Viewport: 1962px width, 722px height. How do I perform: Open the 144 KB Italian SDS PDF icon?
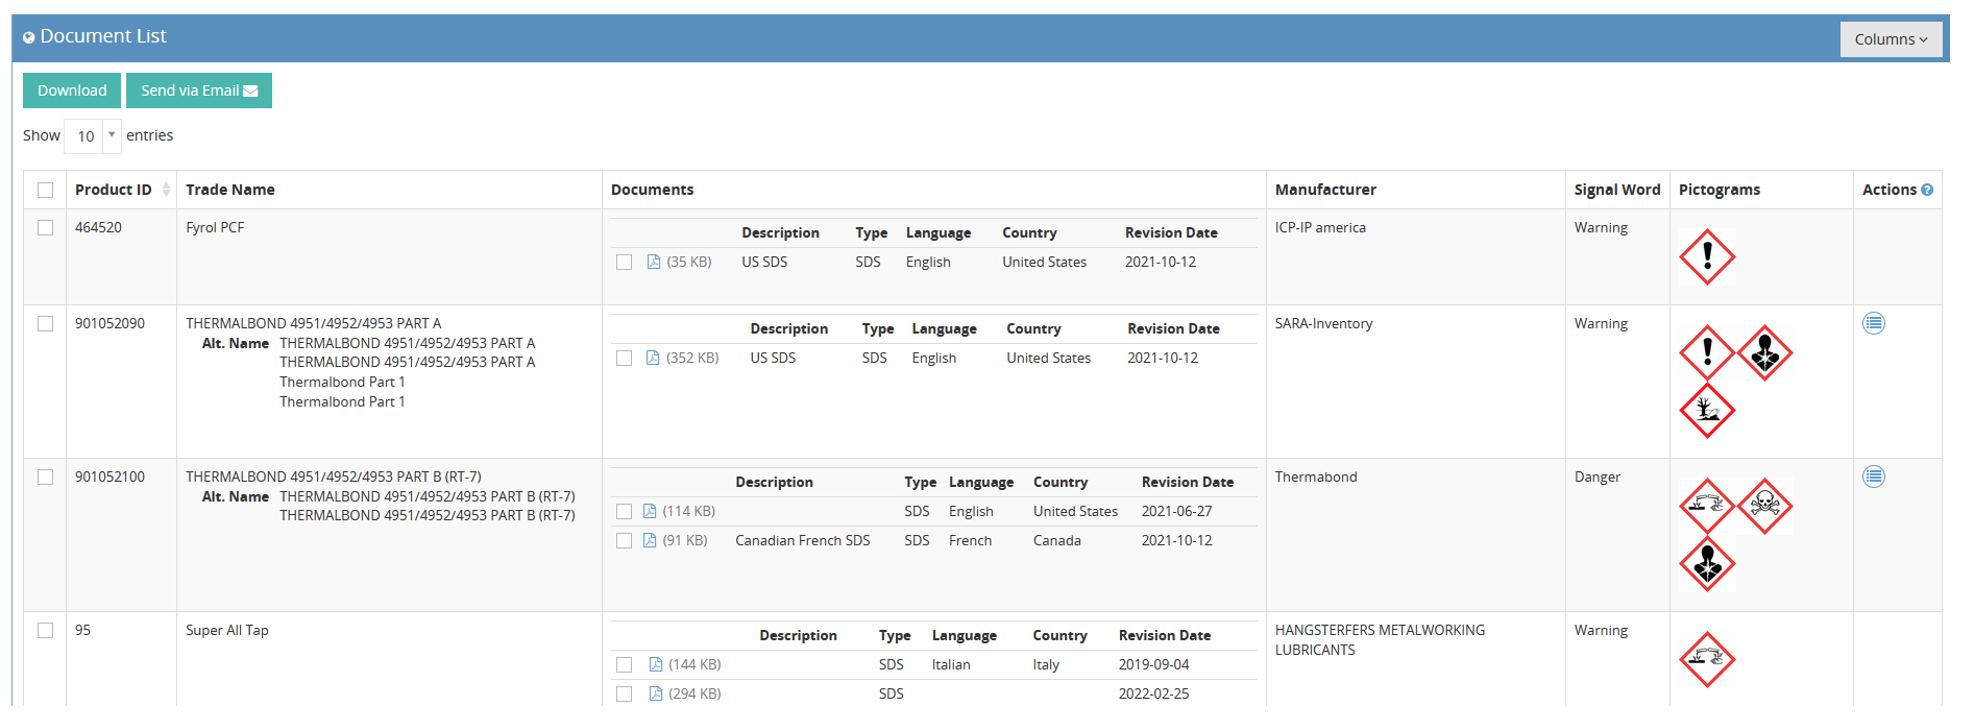pyautogui.click(x=656, y=664)
